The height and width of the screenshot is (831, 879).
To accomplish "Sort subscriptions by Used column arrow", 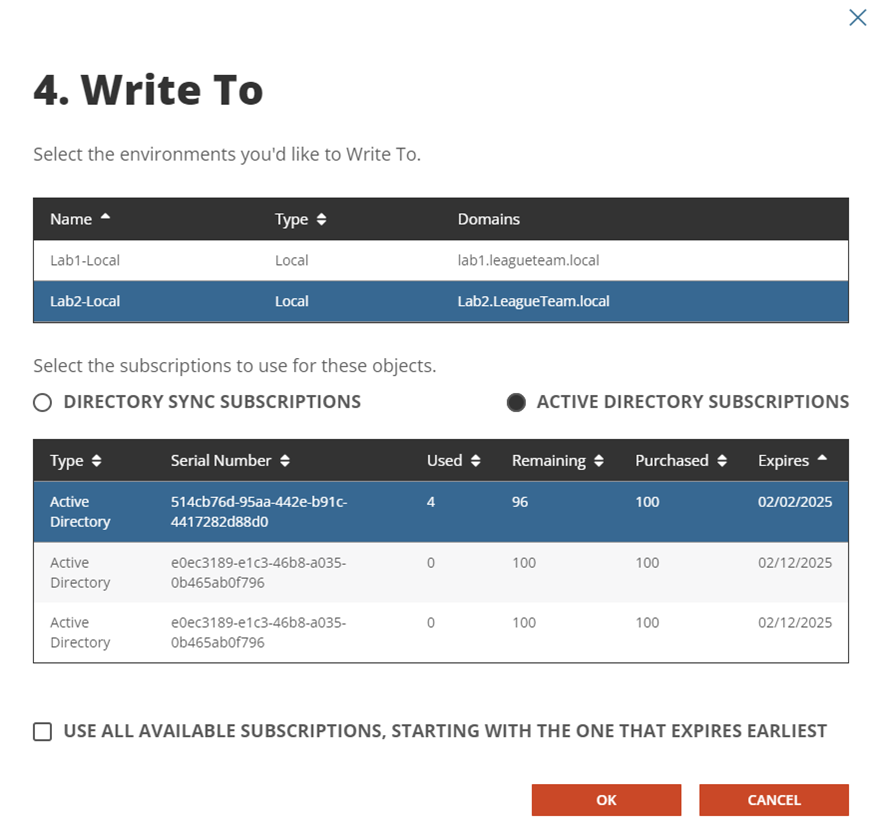I will 476,461.
